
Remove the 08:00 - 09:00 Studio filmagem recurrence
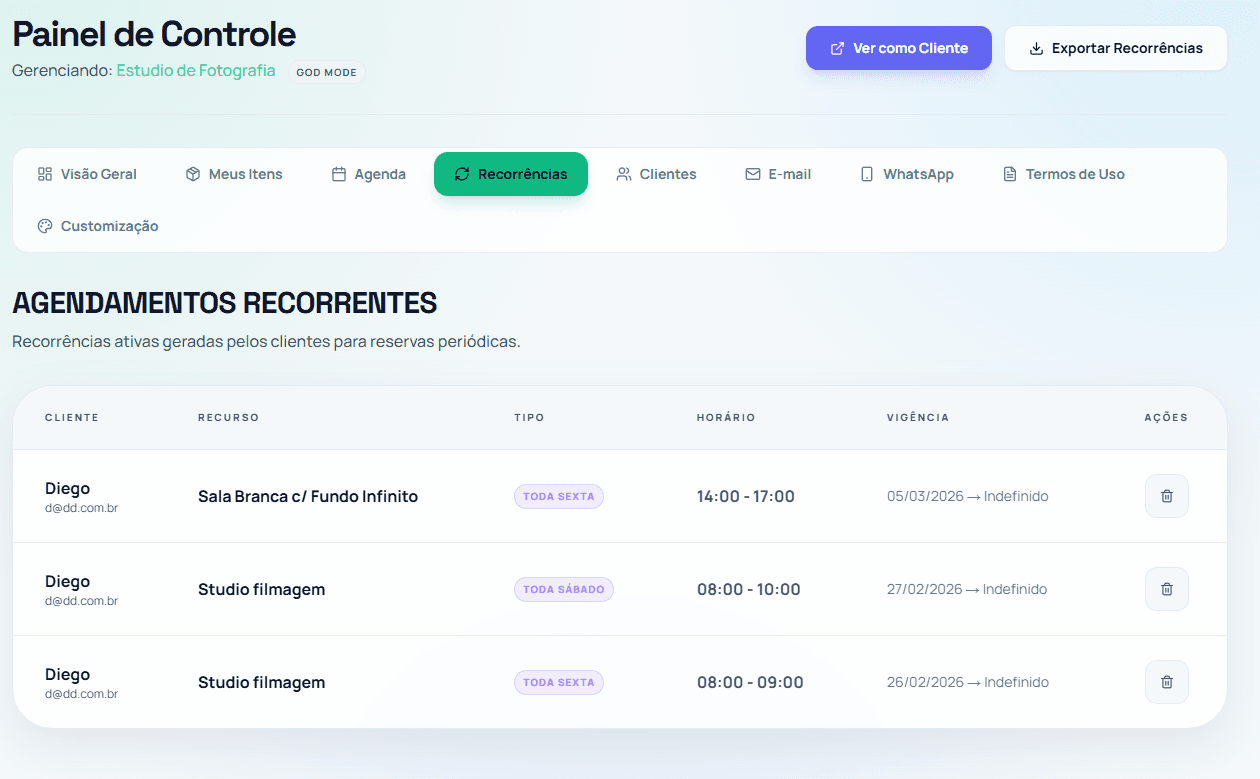point(1166,682)
